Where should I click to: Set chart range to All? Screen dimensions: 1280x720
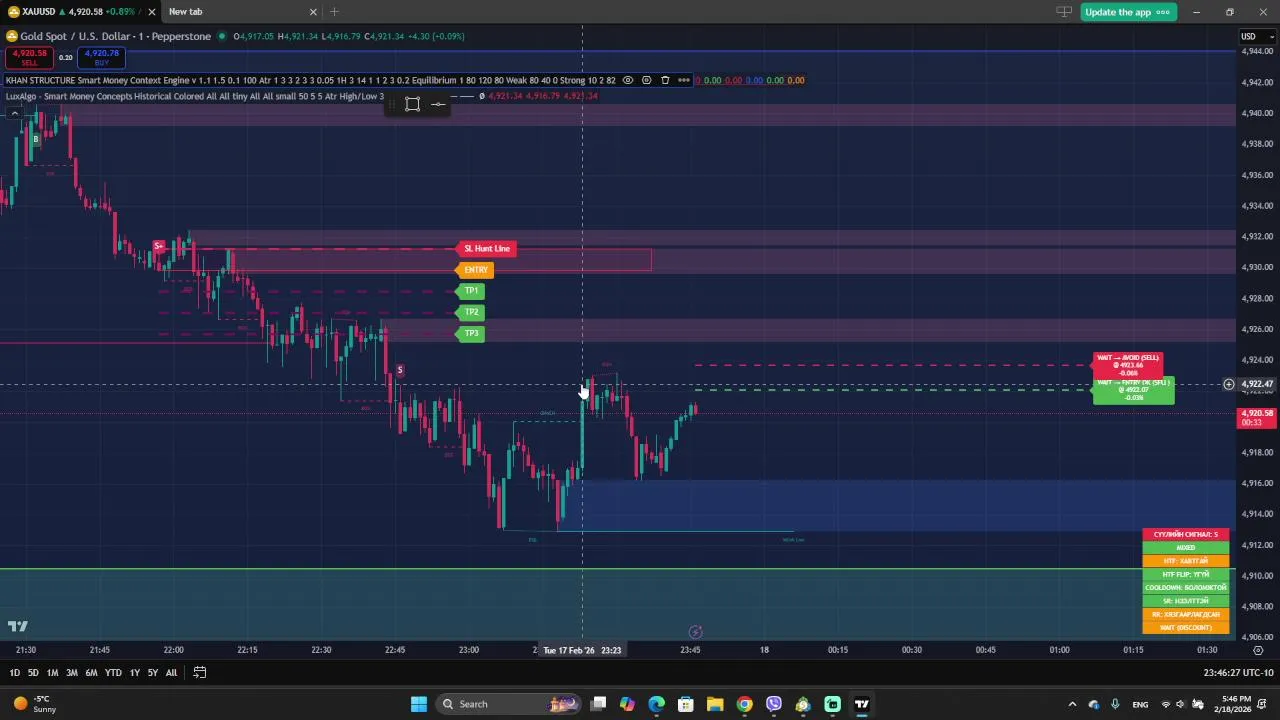(171, 673)
